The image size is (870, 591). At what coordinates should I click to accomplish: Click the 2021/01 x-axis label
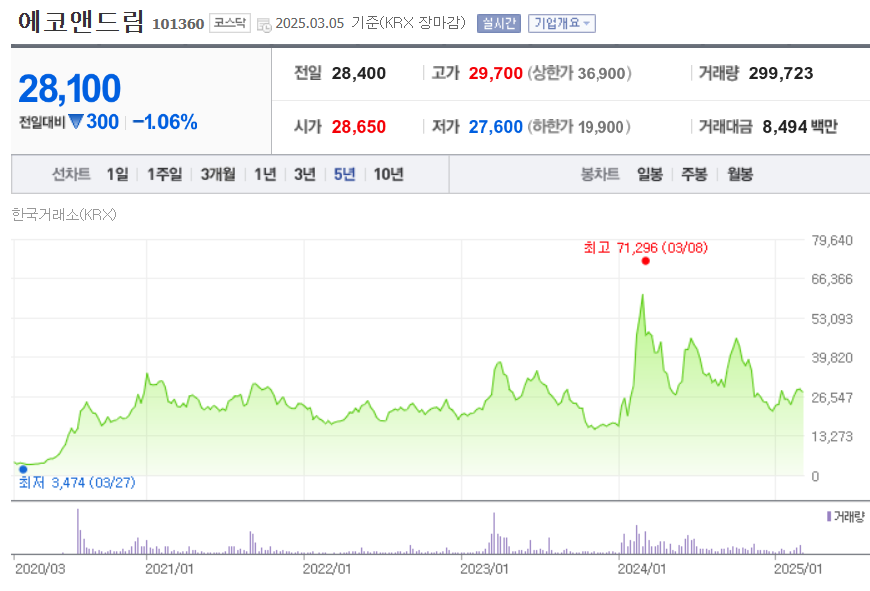click(x=169, y=569)
